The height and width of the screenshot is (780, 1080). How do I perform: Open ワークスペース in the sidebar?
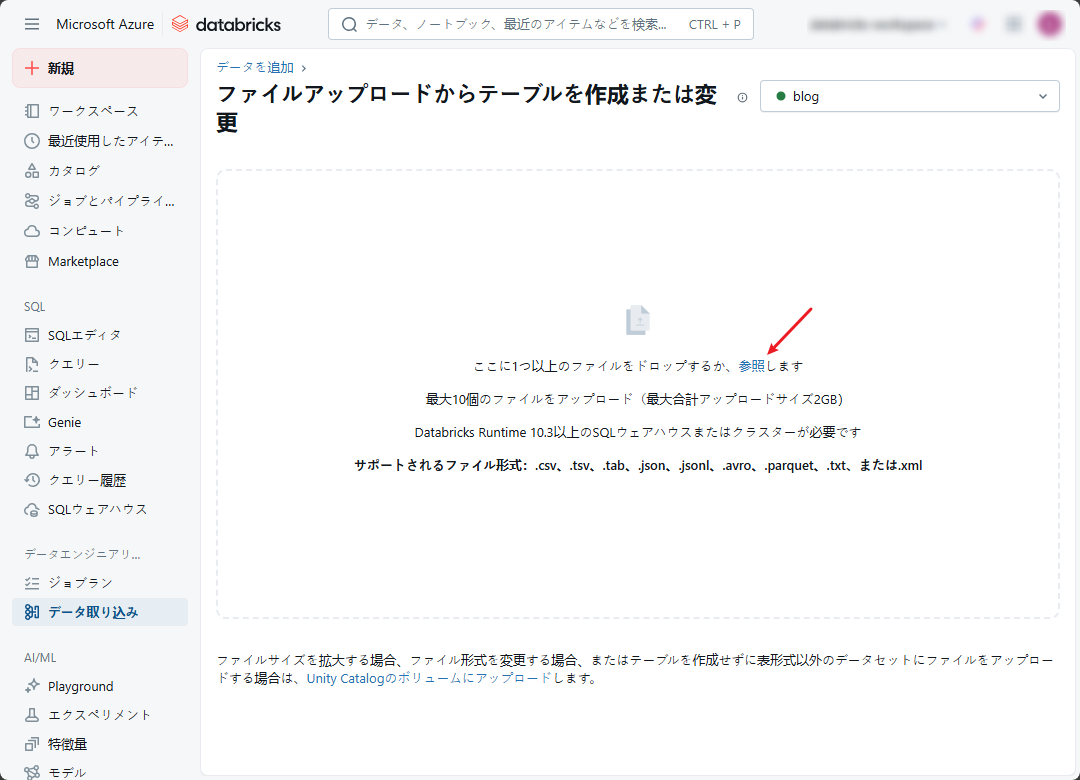coord(100,111)
